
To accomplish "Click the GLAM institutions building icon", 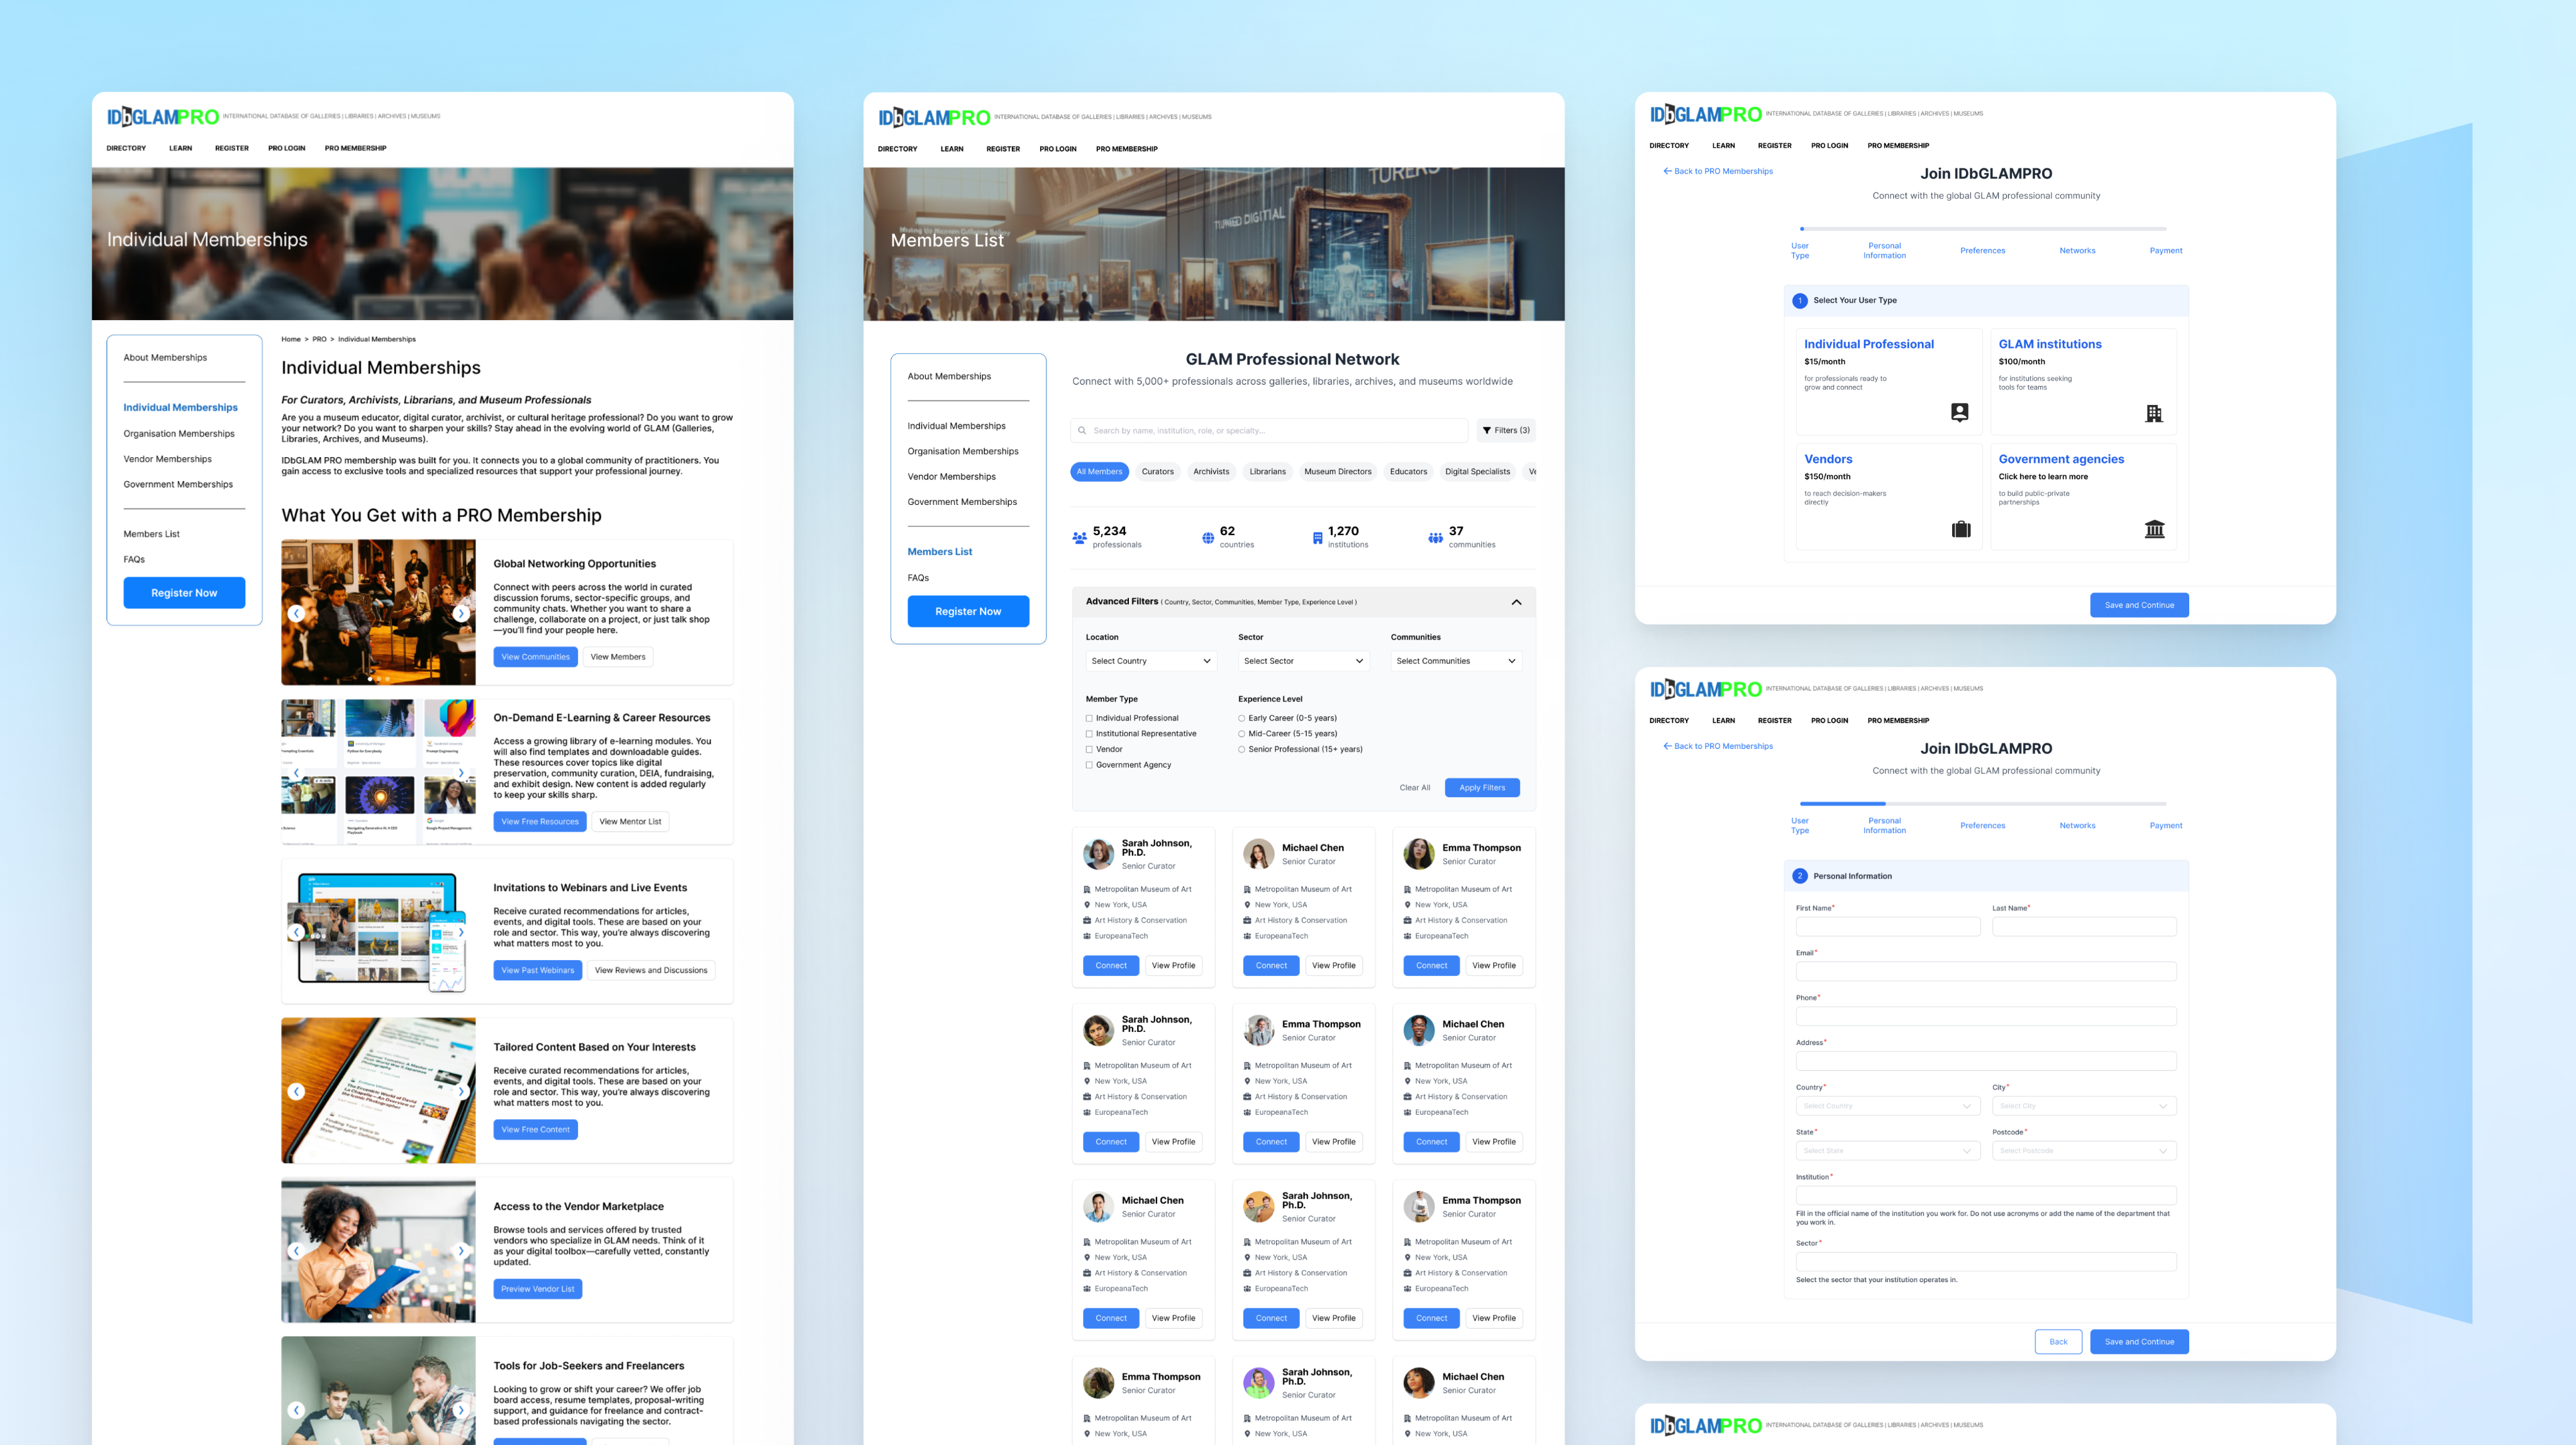I will tap(2154, 413).
